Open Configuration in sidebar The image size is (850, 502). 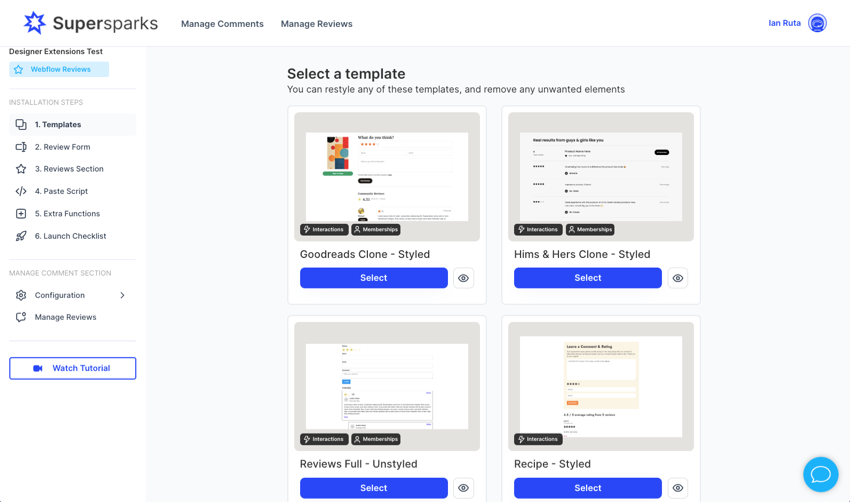point(73,295)
